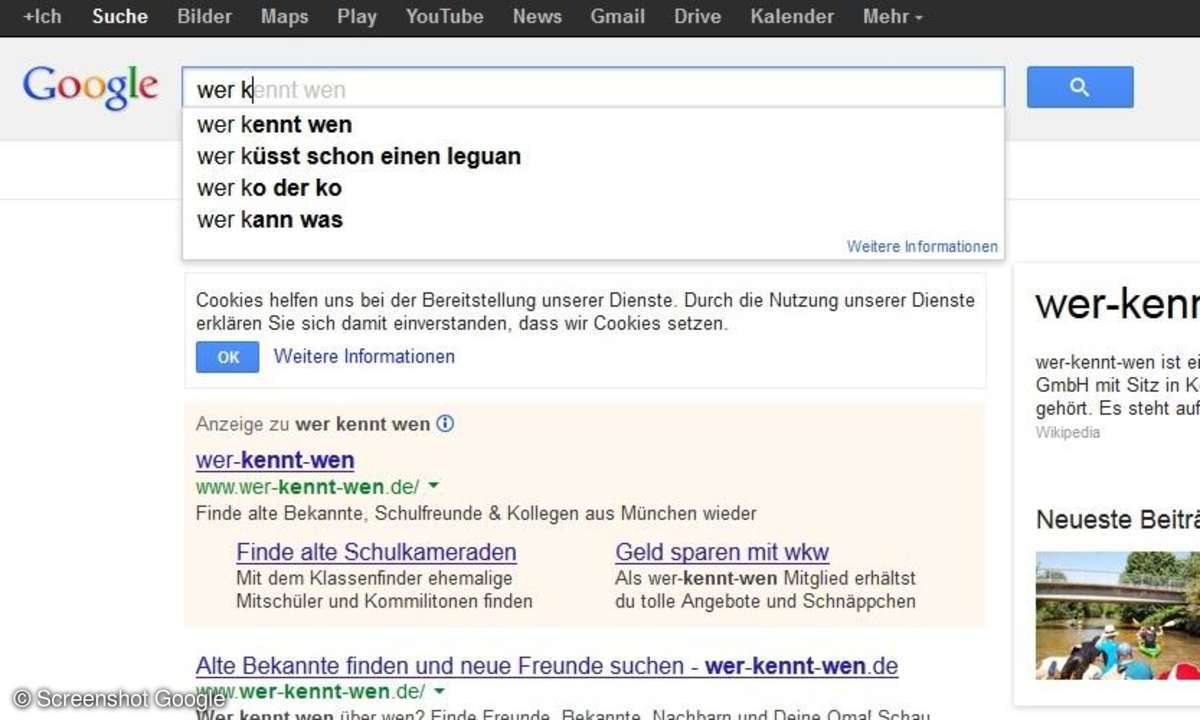Go to Bilder search
Image resolution: width=1200 pixels, height=720 pixels.
point(204,17)
